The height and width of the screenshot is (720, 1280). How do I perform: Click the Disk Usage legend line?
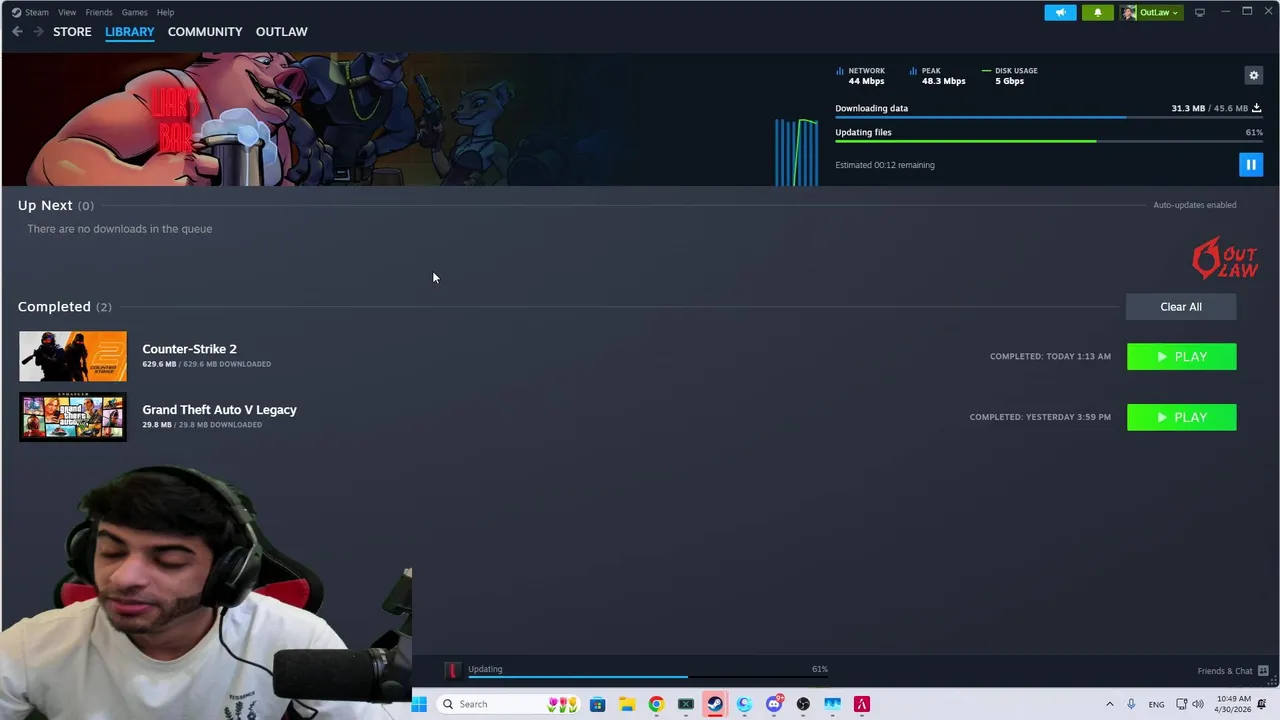point(986,71)
